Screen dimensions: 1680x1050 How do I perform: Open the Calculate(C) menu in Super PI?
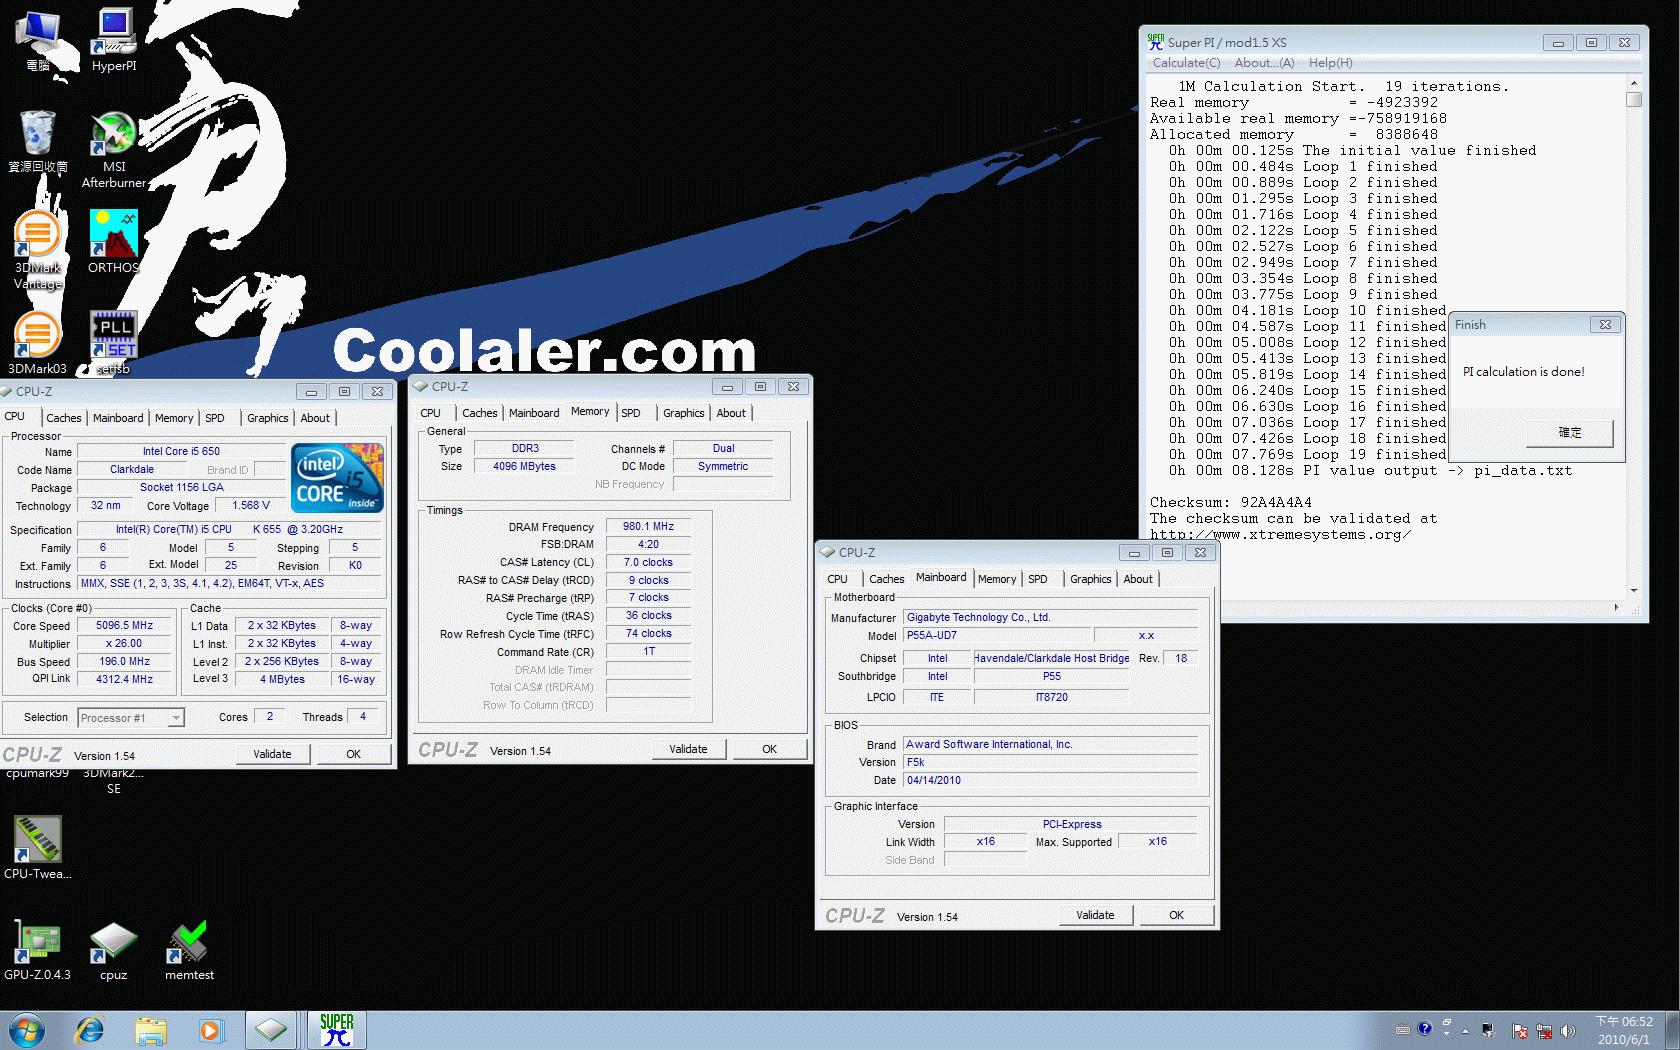point(1186,63)
